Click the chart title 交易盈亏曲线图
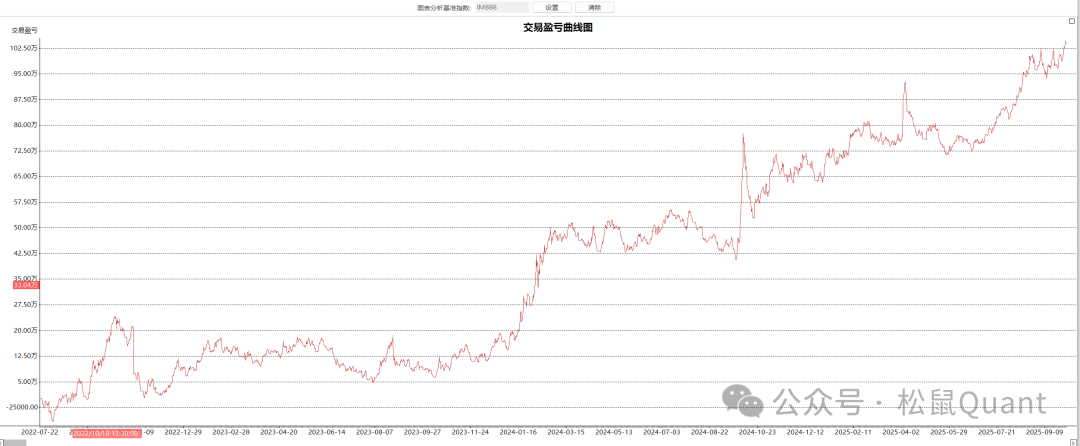This screenshot has width=1080, height=446. (558, 27)
